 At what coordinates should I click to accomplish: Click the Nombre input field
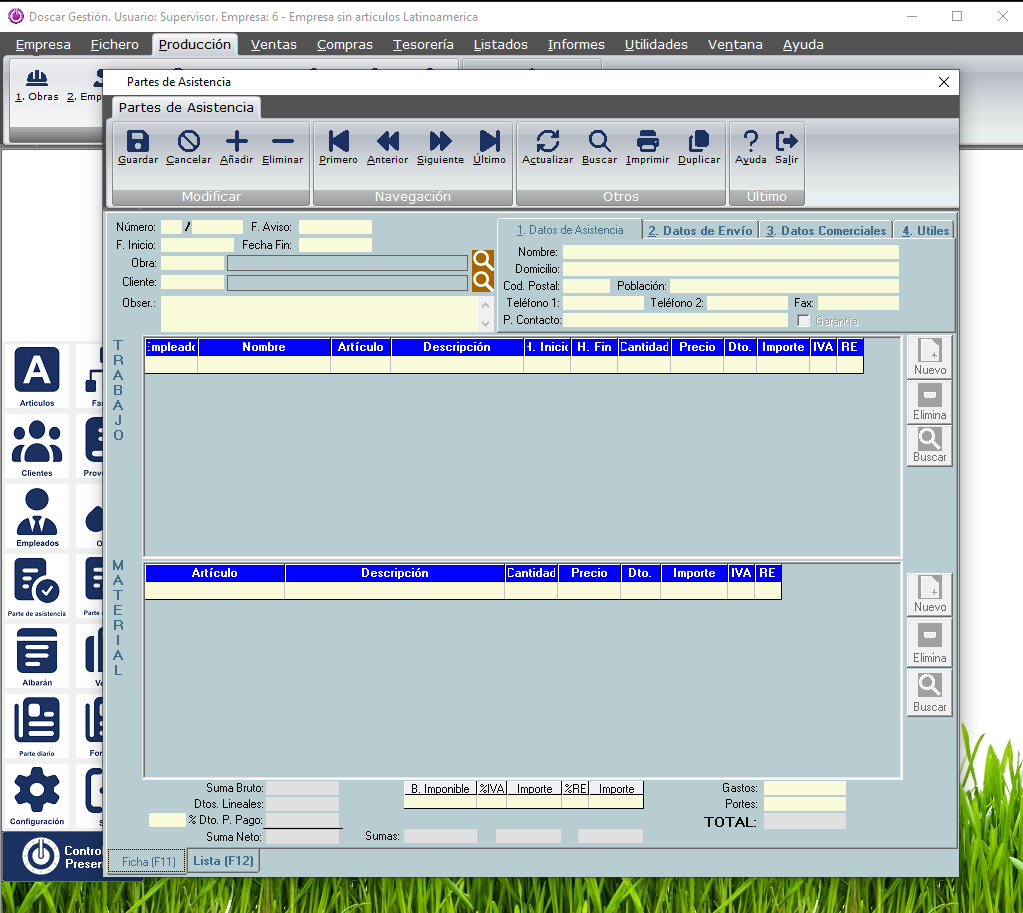coord(730,252)
